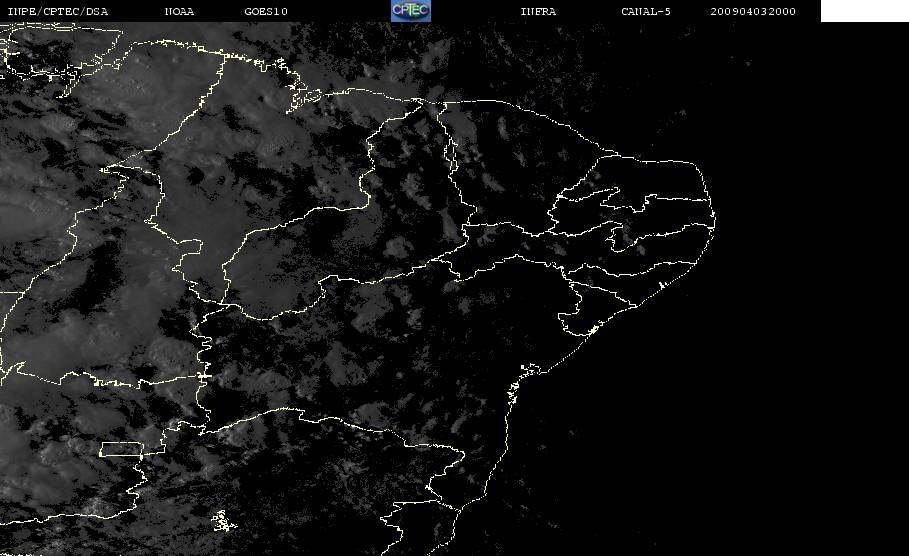Click the river mouth outline below the eastern bulge

tap(593, 330)
